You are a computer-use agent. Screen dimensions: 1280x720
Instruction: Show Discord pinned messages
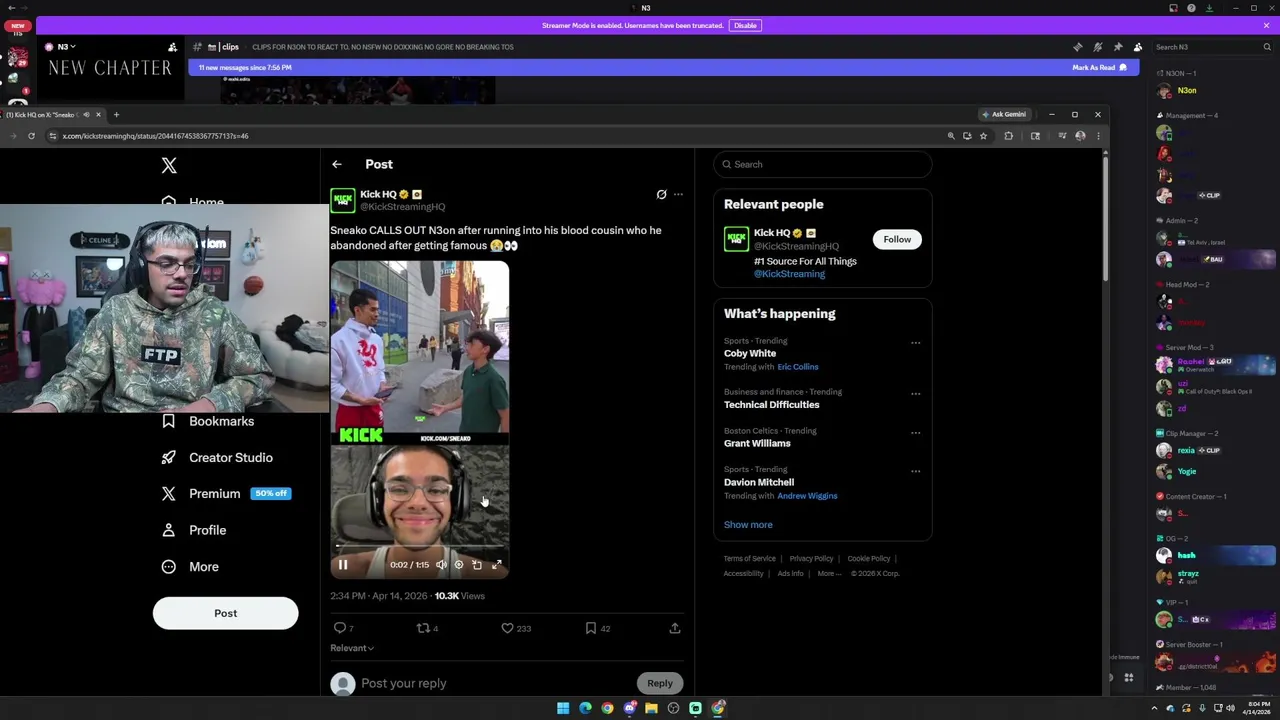pyautogui.click(x=1117, y=47)
